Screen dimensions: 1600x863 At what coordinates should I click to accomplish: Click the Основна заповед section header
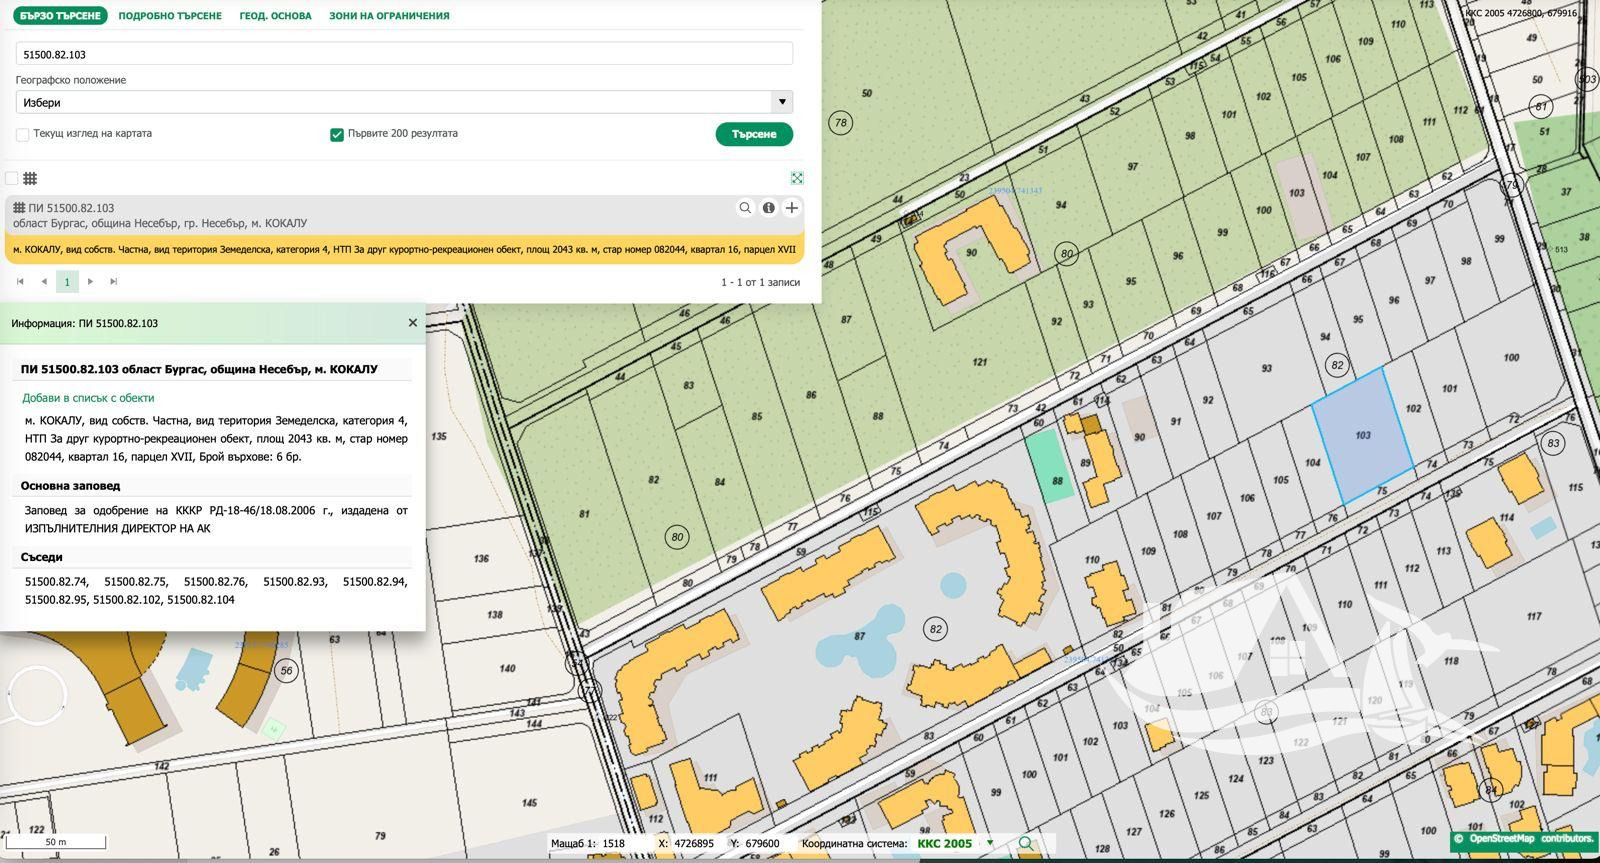(70, 485)
